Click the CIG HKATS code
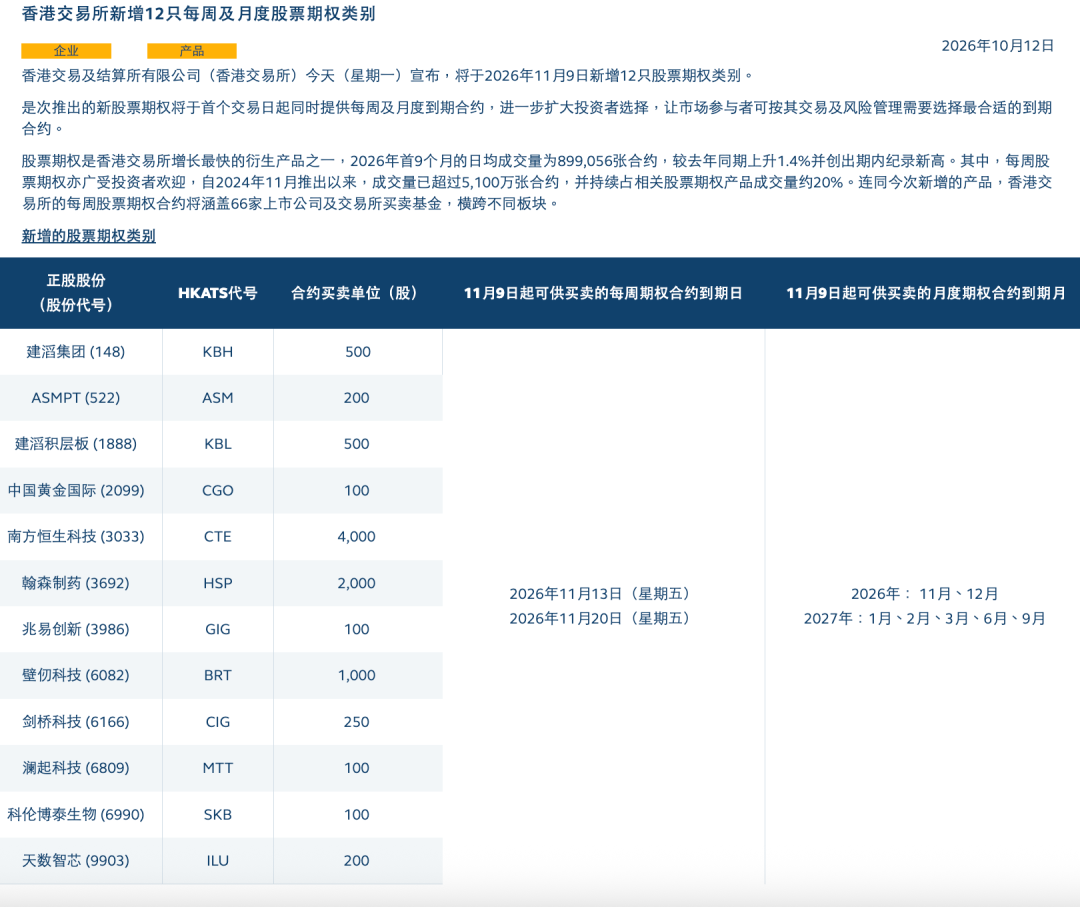This screenshot has width=1080, height=907. coord(218,722)
